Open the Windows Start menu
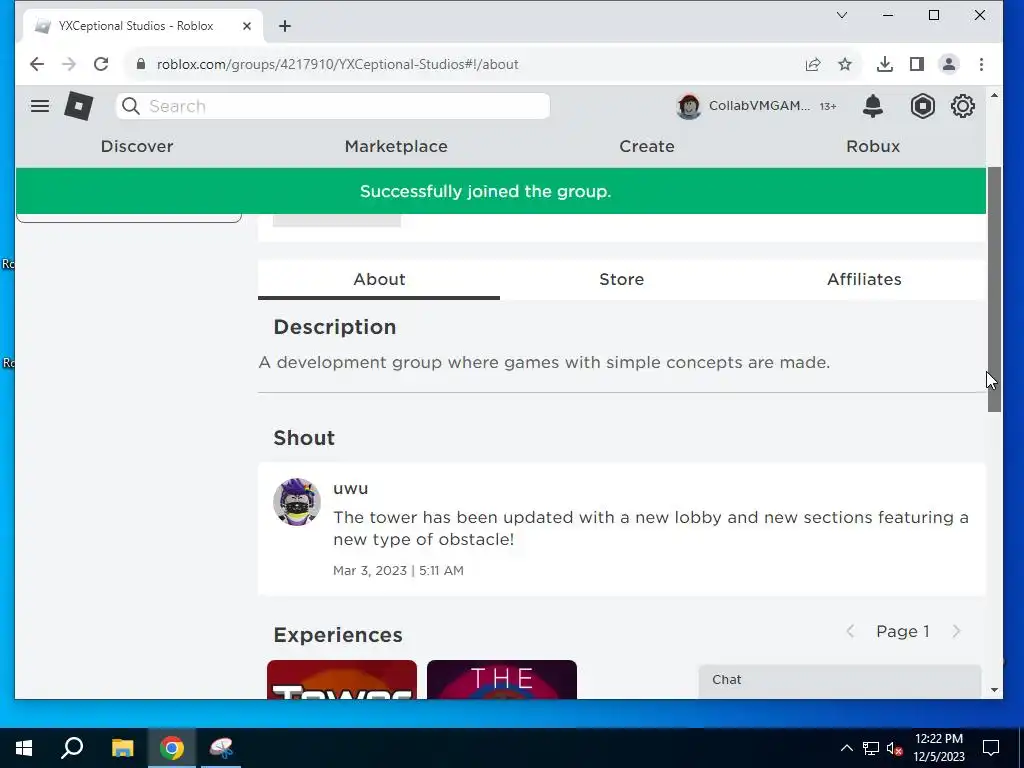The image size is (1024, 768). pyautogui.click(x=24, y=748)
